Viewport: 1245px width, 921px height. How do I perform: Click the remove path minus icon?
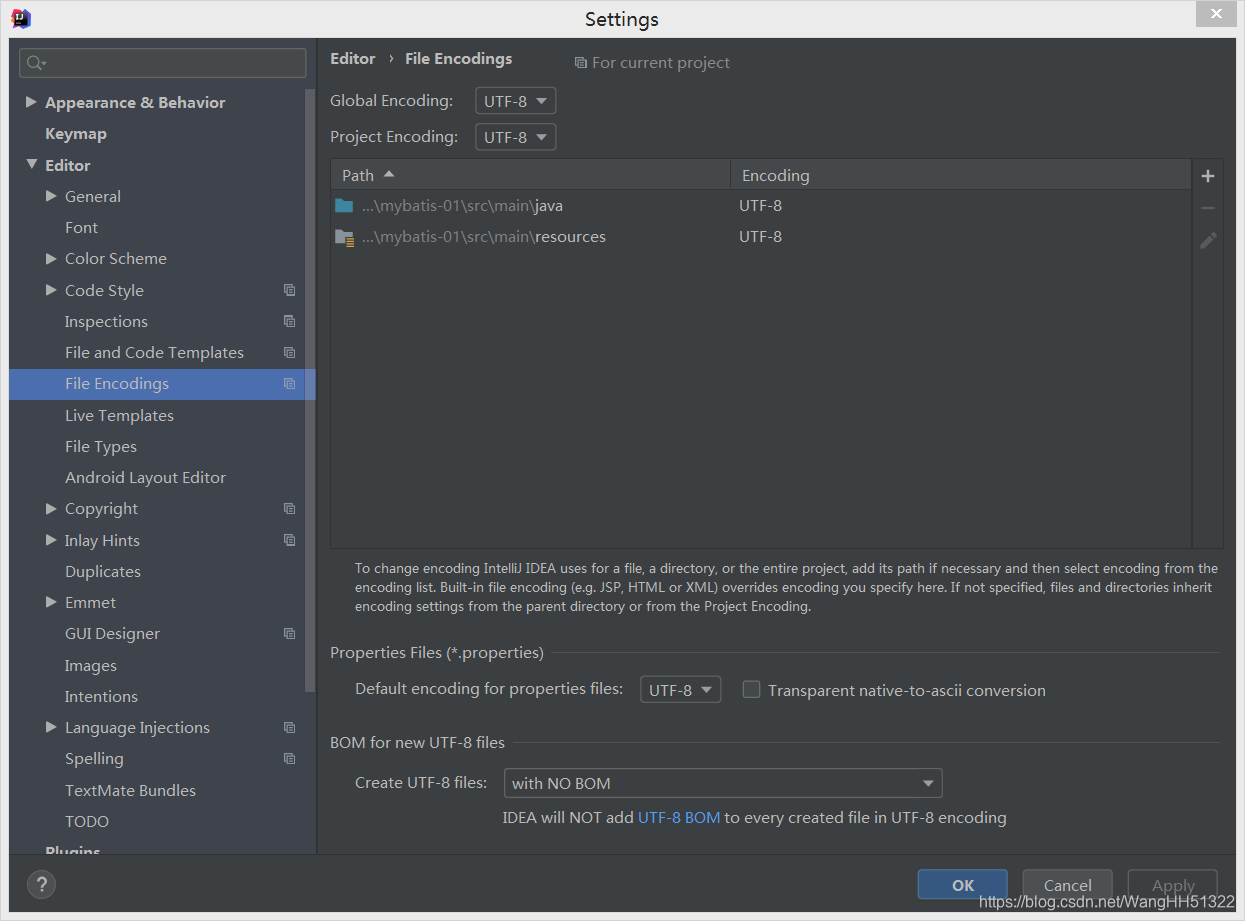tap(1208, 208)
